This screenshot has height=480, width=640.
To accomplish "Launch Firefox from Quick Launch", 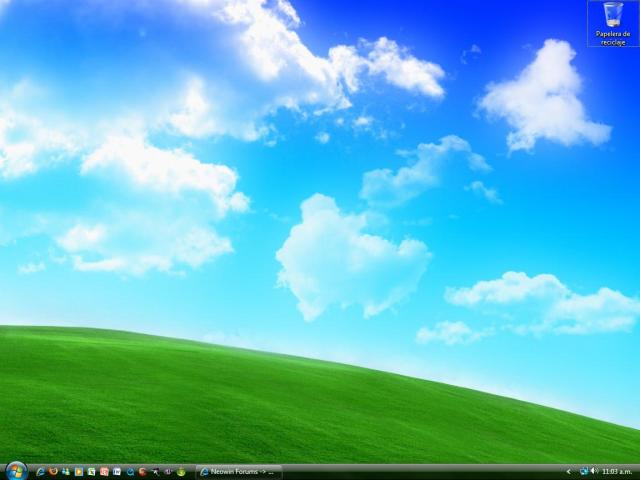I will click(53, 471).
